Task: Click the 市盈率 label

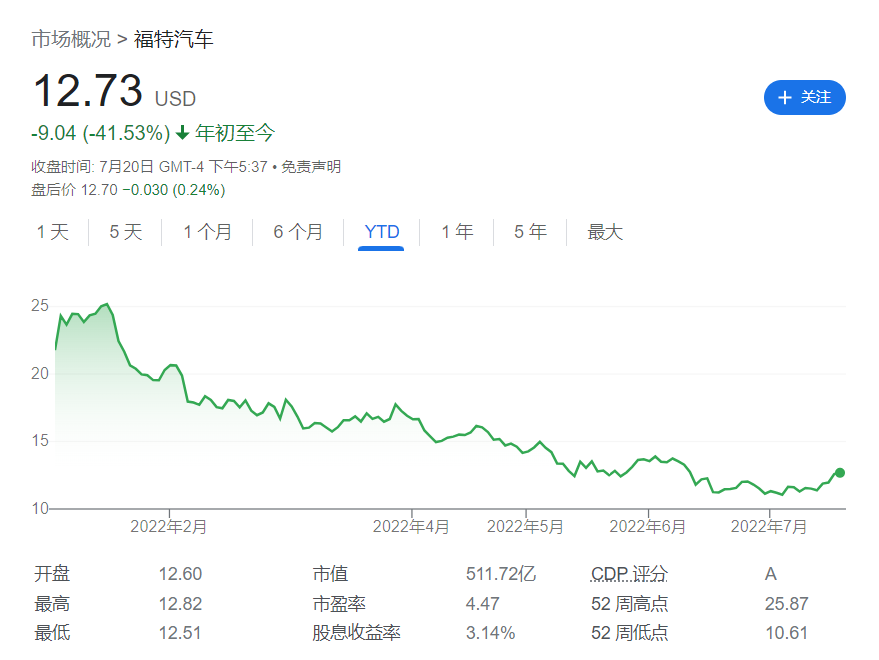Action: pos(339,603)
